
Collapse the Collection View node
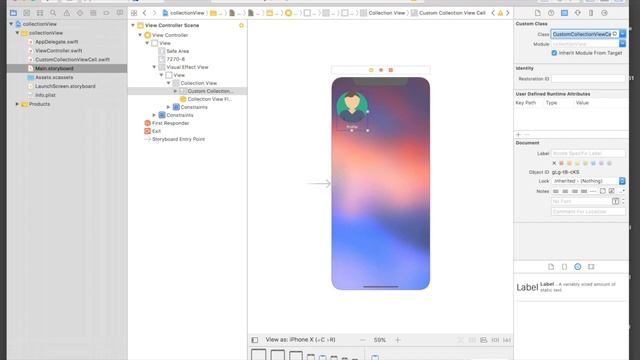click(x=169, y=83)
